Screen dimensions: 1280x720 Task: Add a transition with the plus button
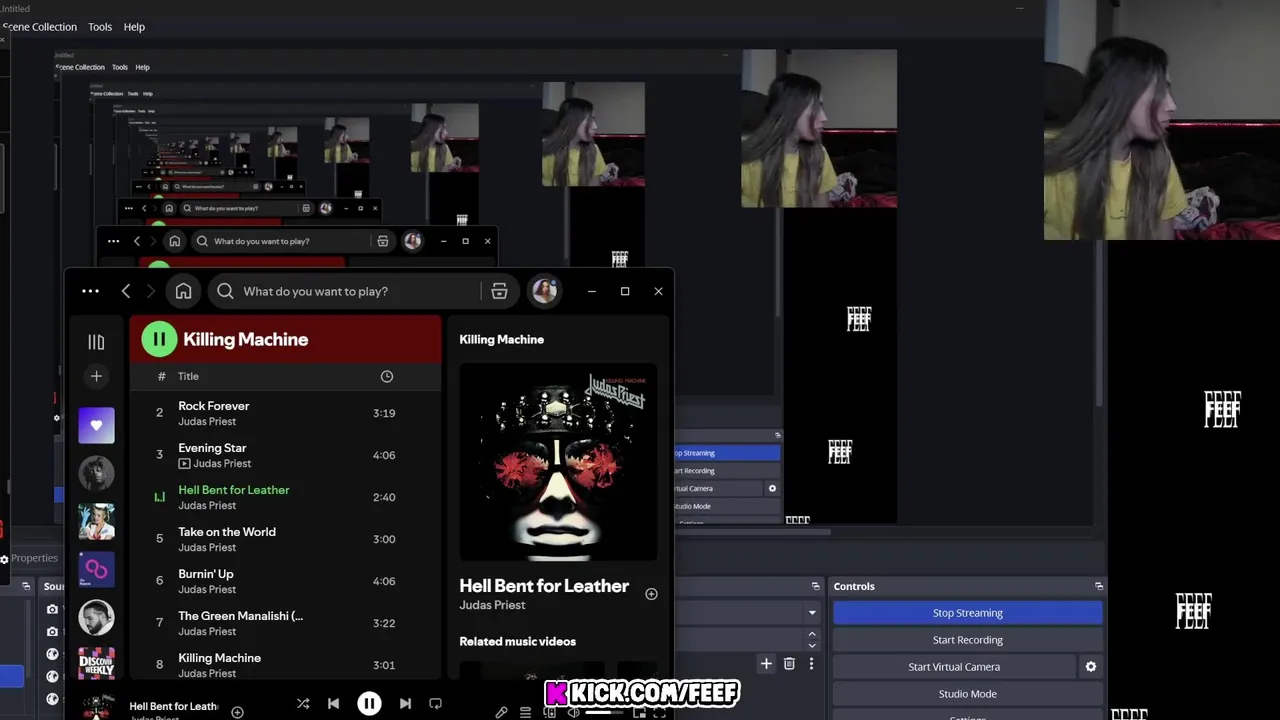tap(766, 664)
